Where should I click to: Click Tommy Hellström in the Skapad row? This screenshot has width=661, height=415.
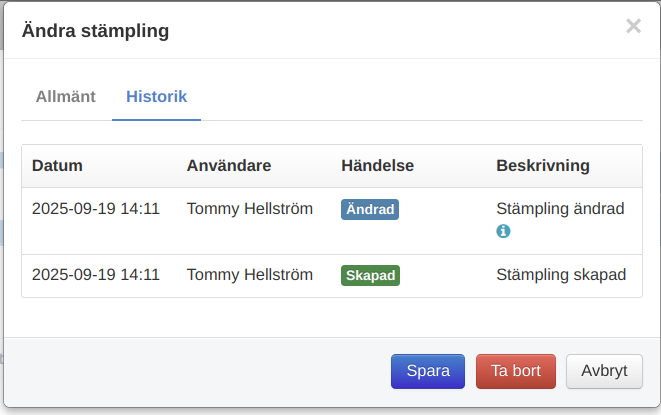(x=250, y=274)
